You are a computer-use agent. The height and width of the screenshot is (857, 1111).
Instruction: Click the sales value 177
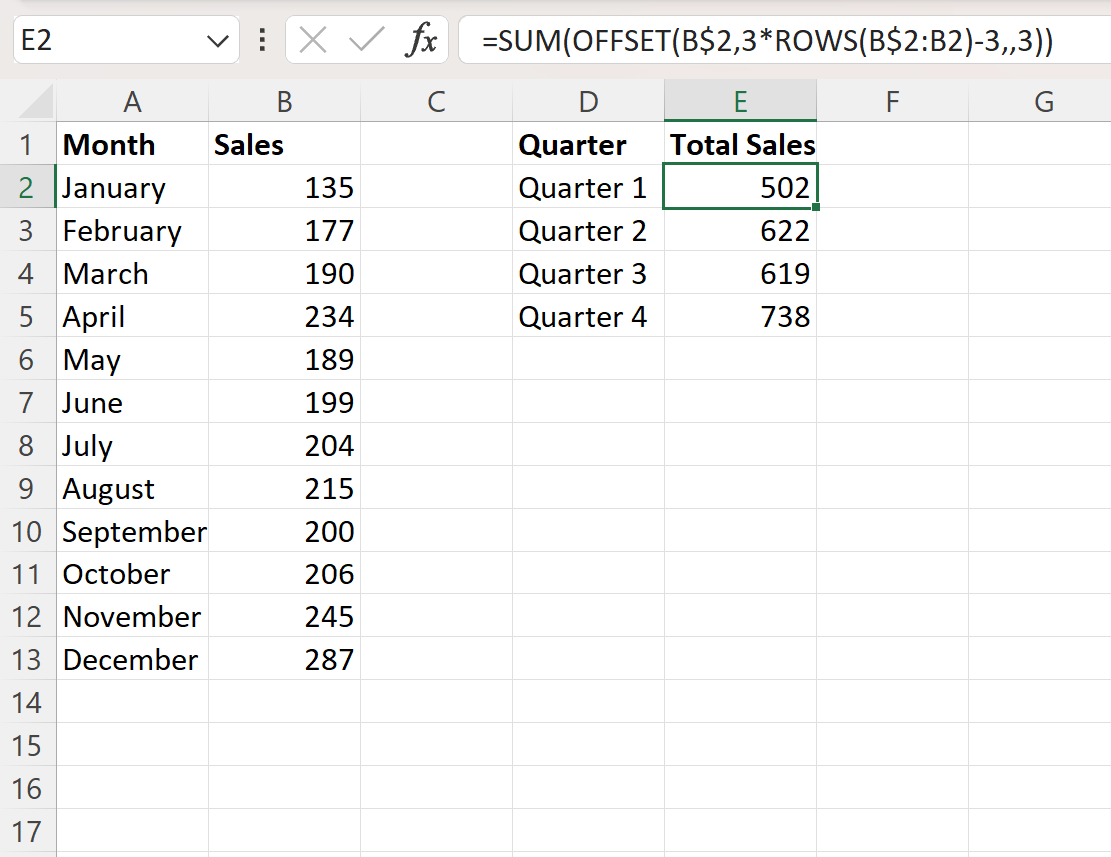point(284,231)
